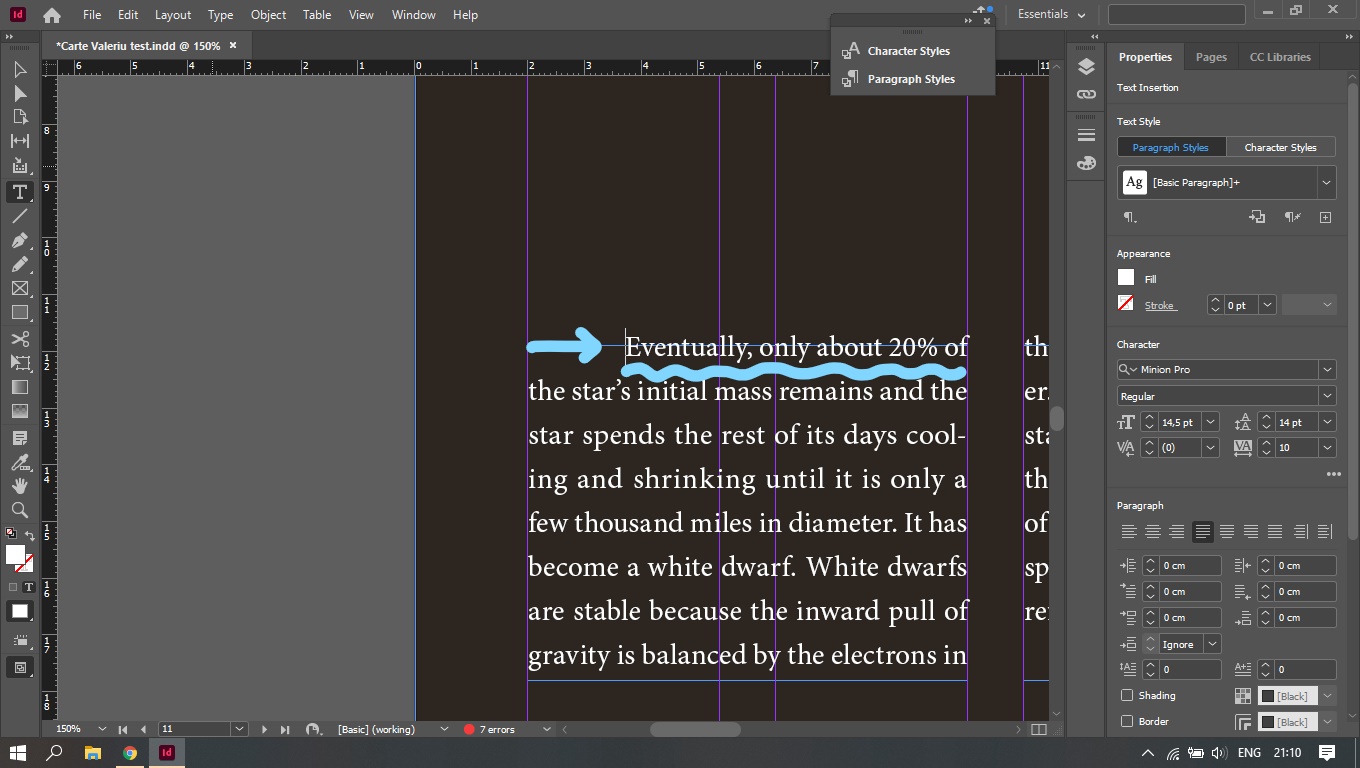
Task: Activate the Hand tool
Action: (19, 486)
